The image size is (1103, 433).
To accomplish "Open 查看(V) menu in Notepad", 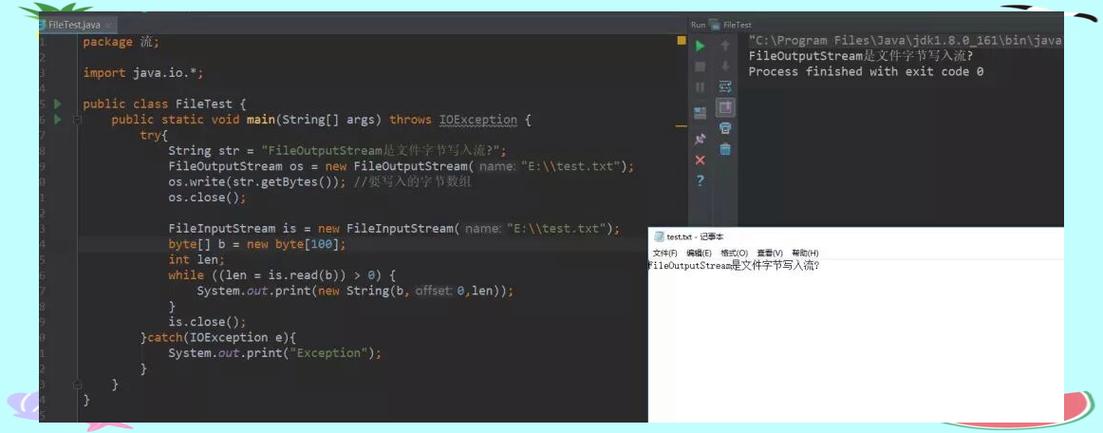I will click(770, 253).
